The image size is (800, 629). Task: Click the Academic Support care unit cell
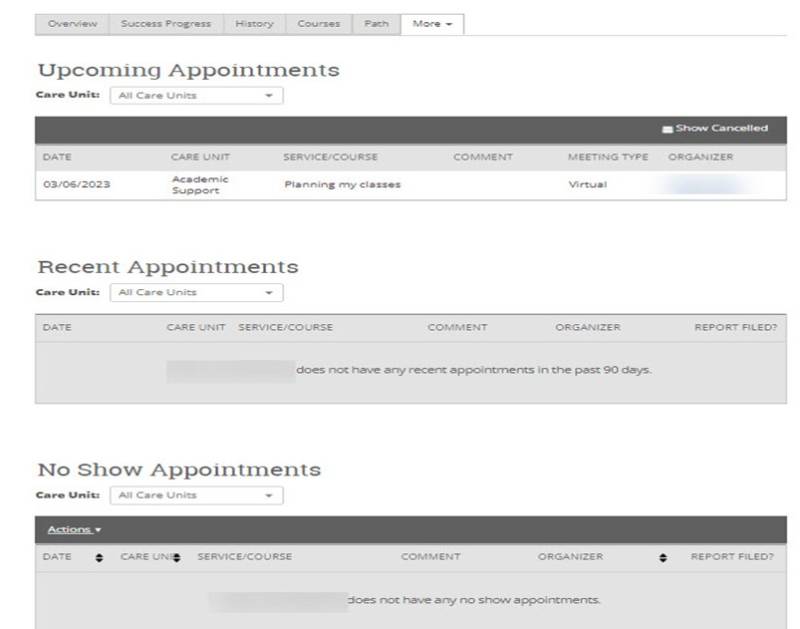[x=200, y=185]
